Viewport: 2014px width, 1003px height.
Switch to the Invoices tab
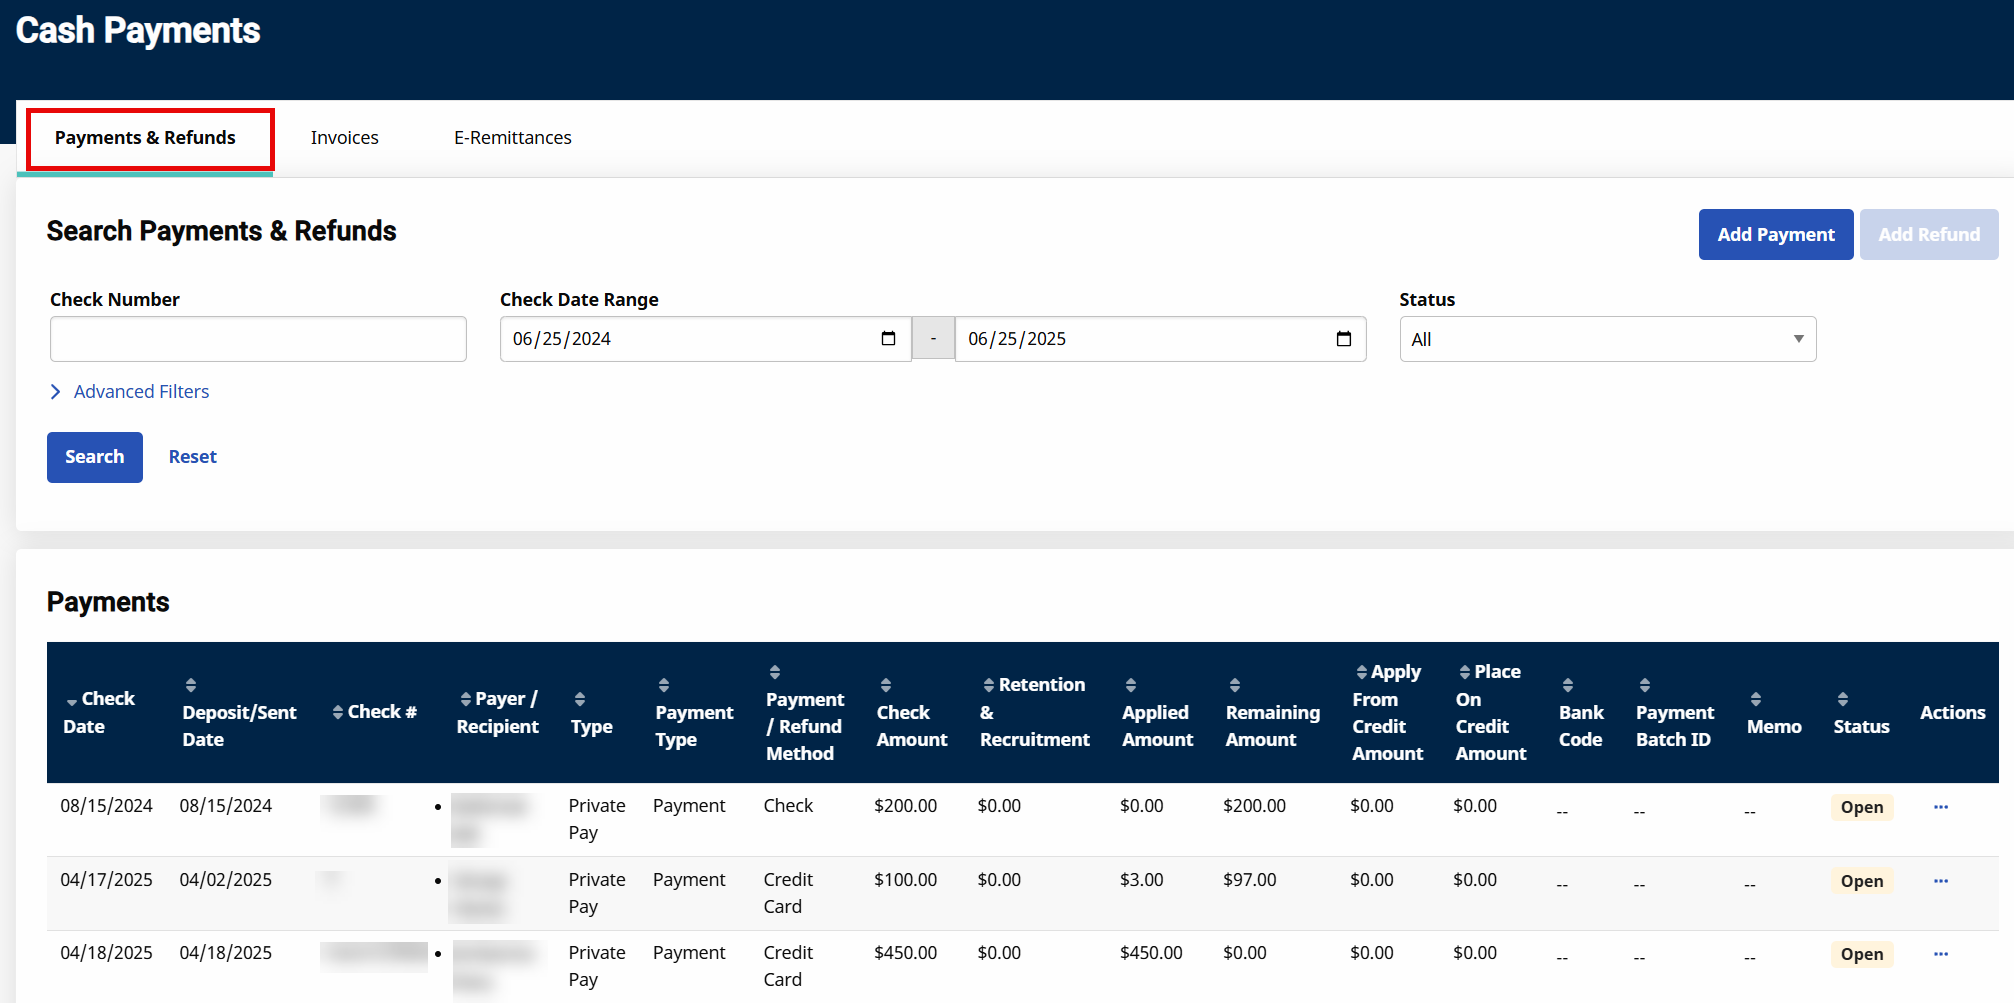pyautogui.click(x=344, y=138)
